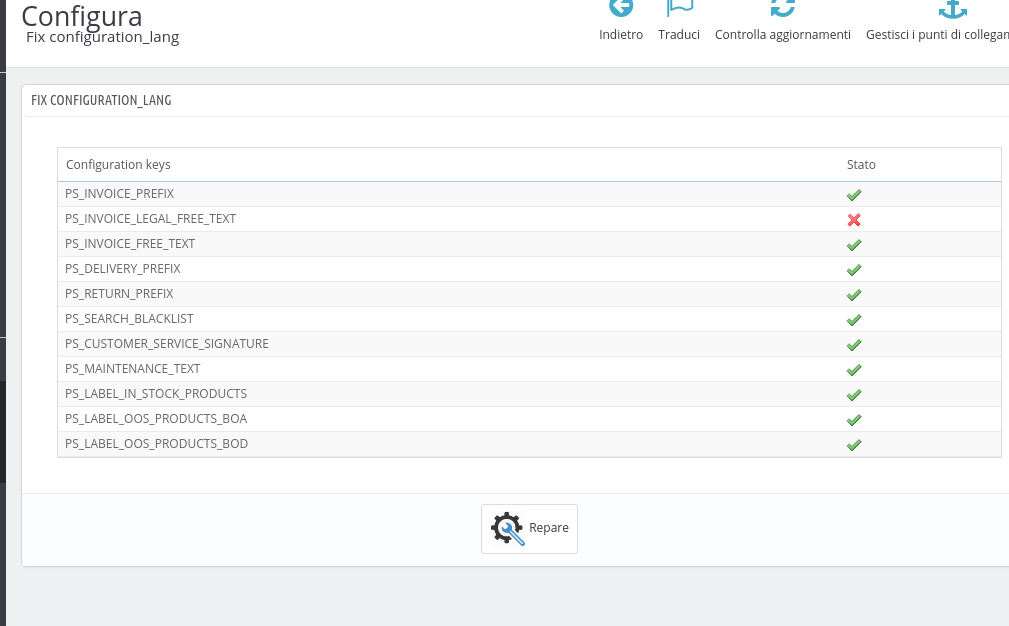
Task: Click the Indietro back arrow icon
Action: (621, 7)
